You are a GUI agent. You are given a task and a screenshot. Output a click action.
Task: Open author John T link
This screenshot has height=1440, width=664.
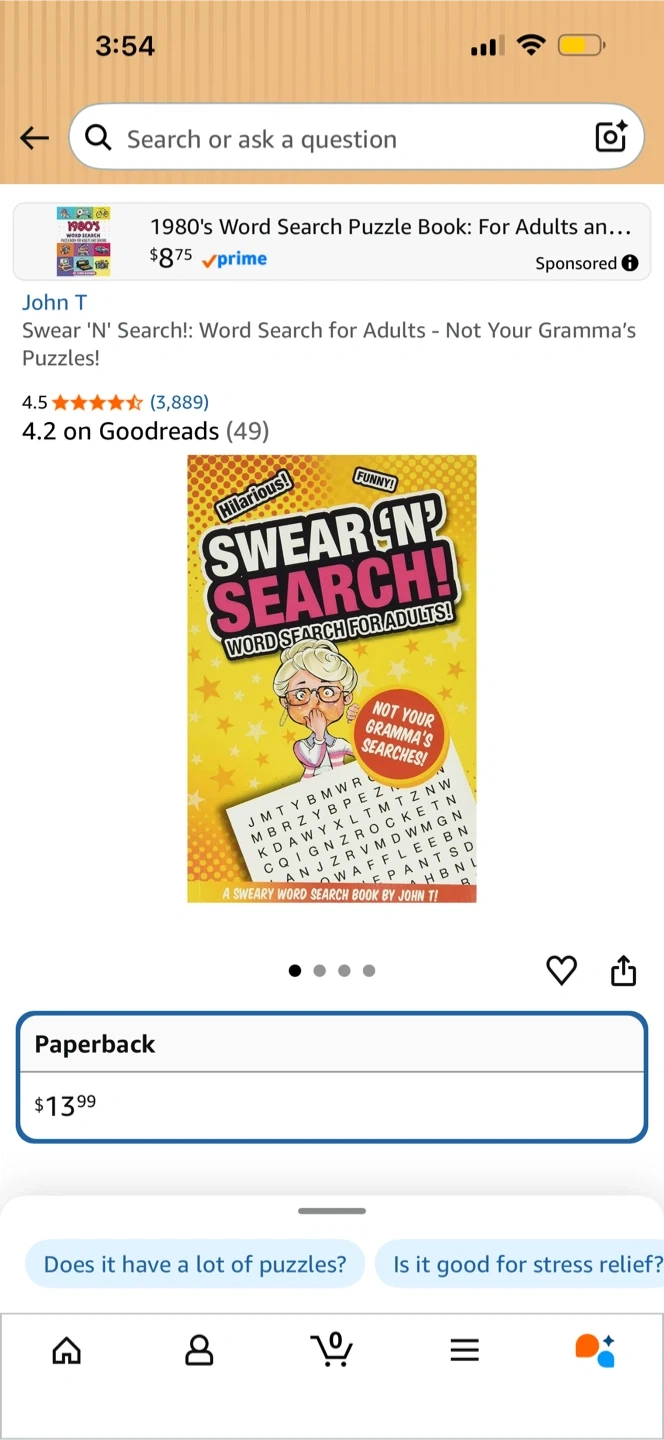(x=55, y=302)
